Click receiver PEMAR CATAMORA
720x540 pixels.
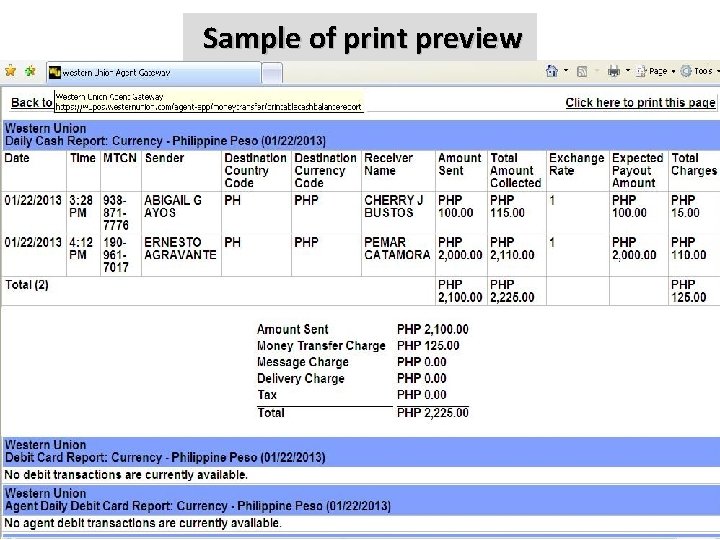(x=397, y=248)
